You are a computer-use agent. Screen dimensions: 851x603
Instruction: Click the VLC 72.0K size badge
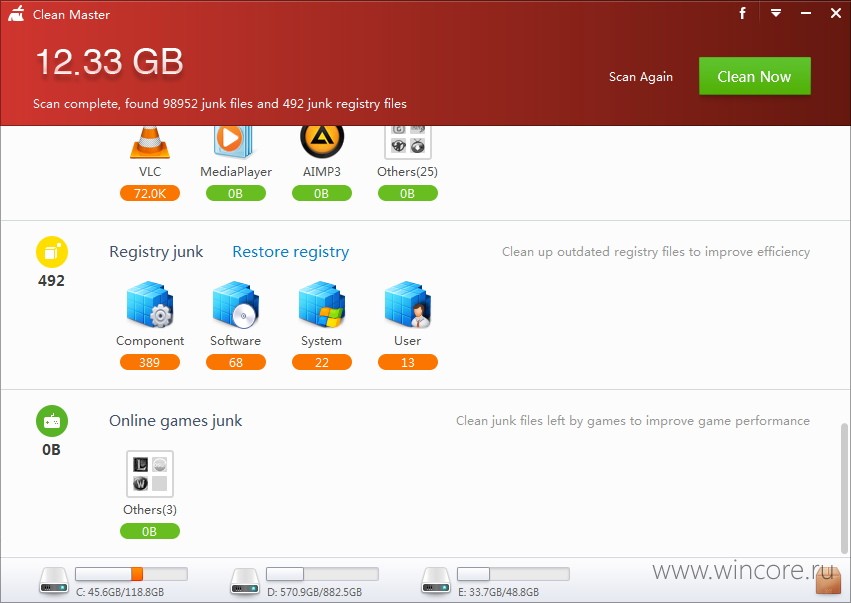[x=150, y=193]
